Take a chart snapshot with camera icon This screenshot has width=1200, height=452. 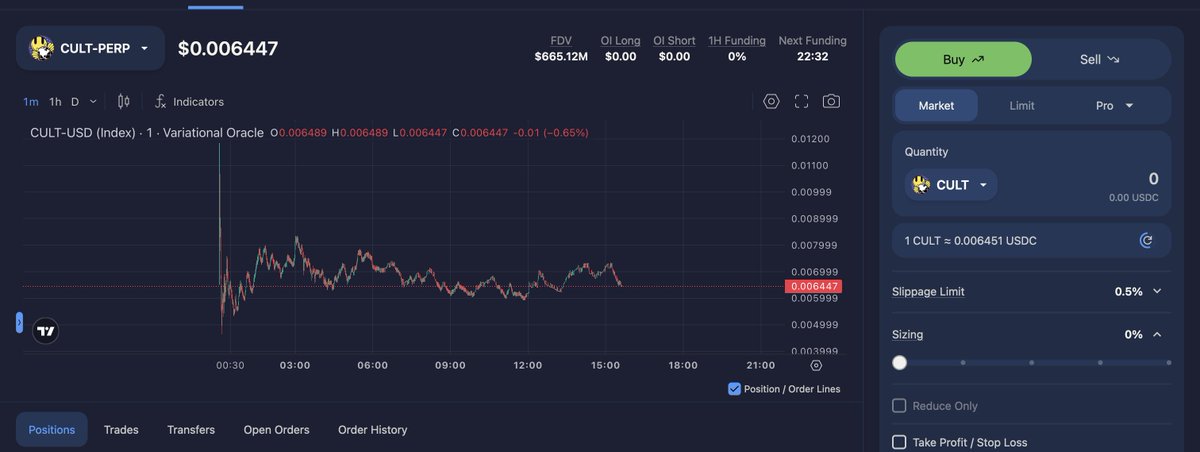831,101
